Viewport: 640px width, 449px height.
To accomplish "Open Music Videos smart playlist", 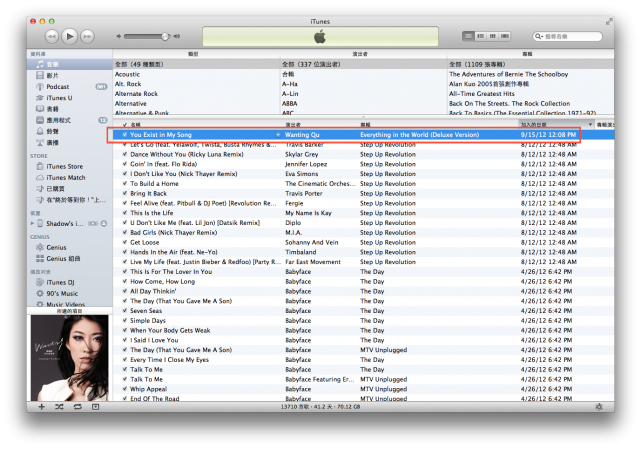I will coord(69,304).
